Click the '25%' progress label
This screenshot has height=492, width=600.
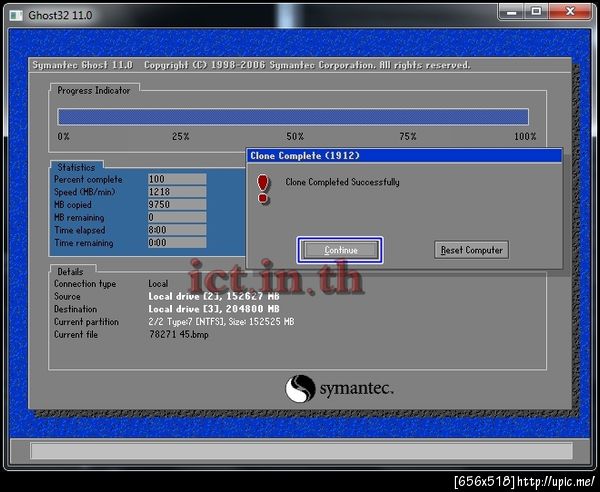[181, 137]
